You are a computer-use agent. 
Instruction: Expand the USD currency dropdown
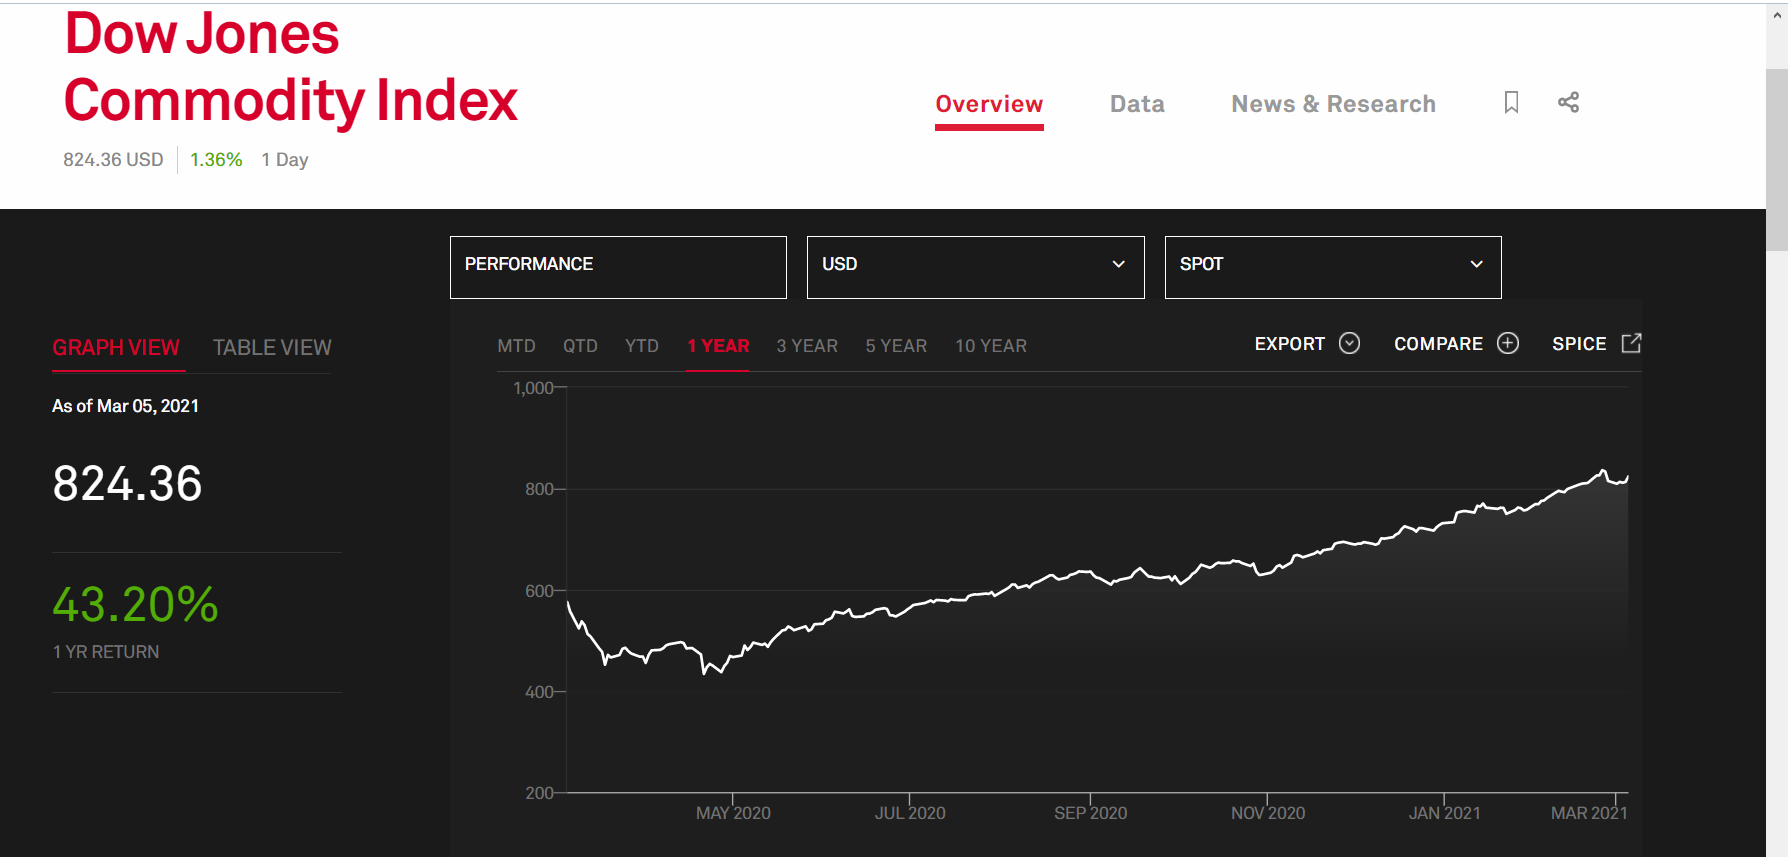click(x=975, y=267)
